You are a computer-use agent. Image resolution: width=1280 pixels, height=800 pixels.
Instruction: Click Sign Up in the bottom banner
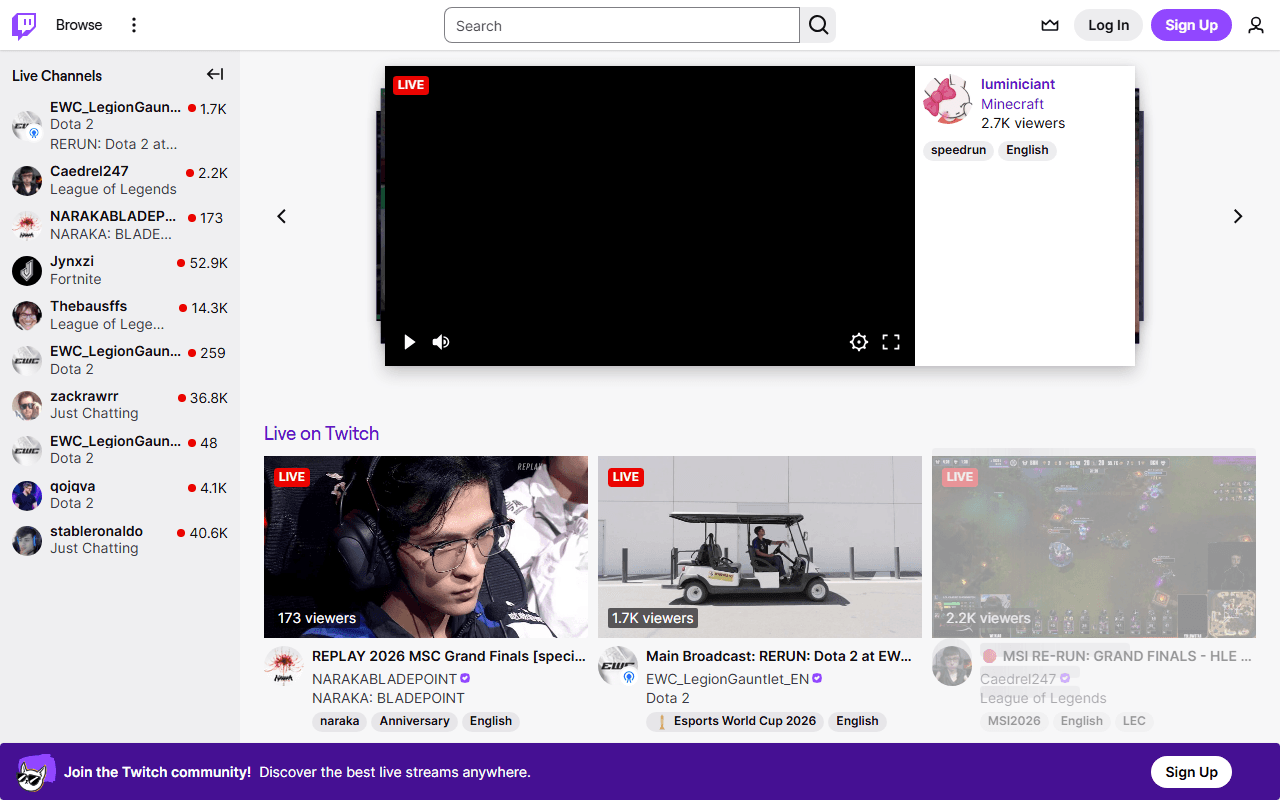pyautogui.click(x=1191, y=772)
